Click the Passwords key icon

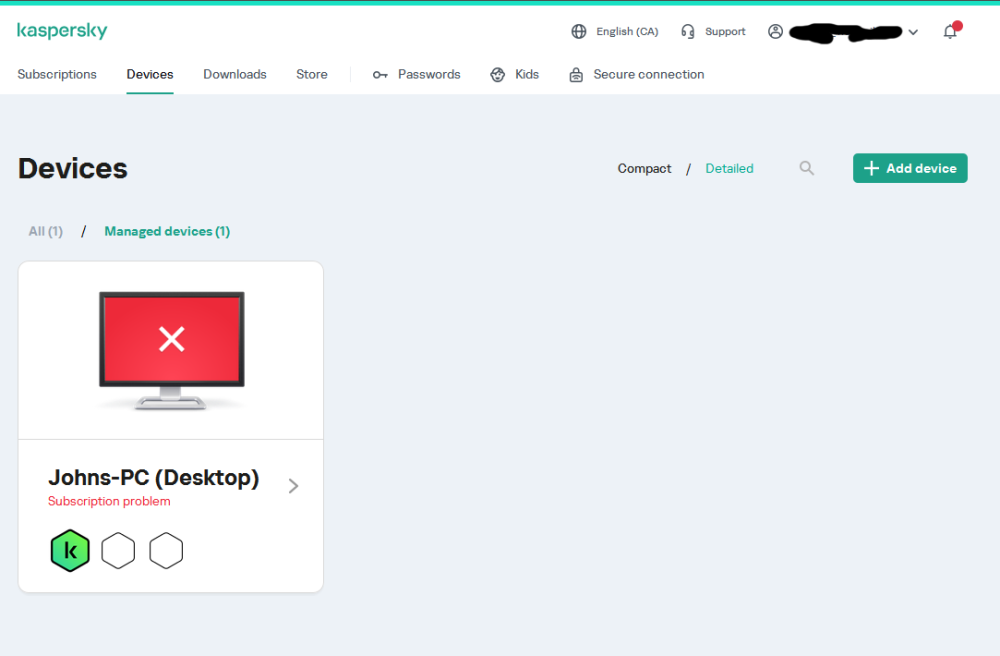[380, 75]
